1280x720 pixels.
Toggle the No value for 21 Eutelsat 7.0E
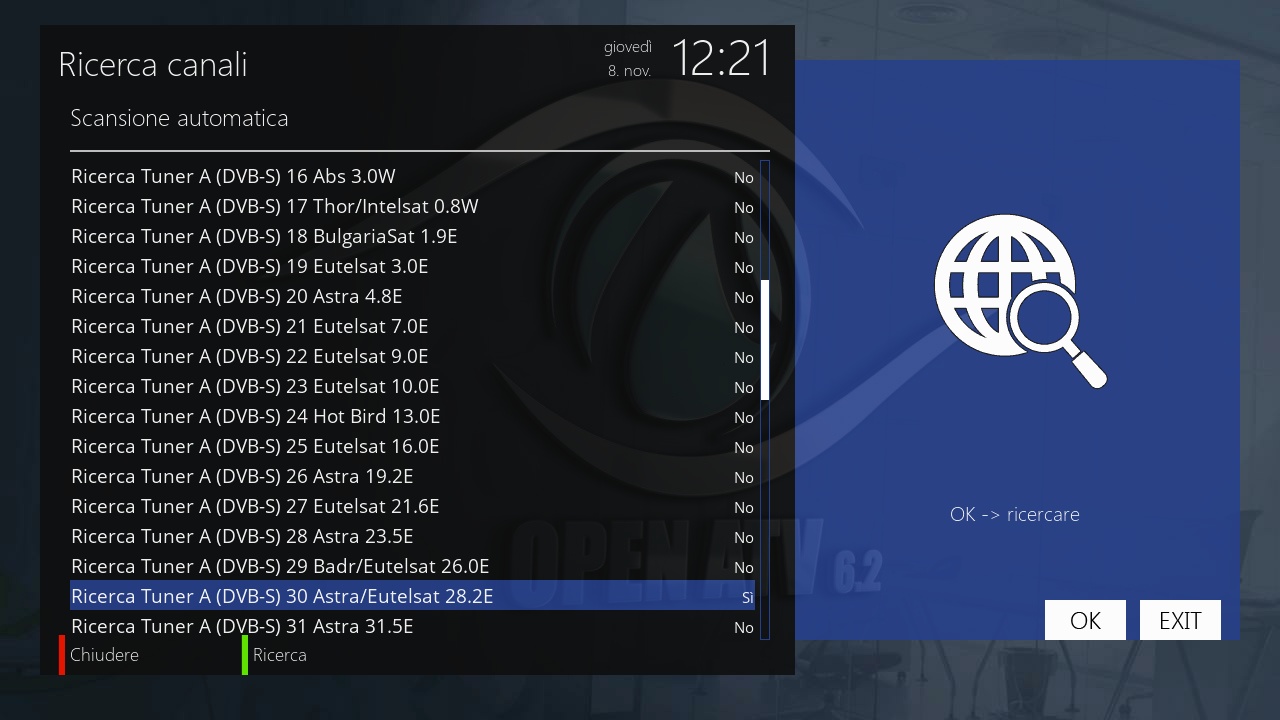[743, 327]
